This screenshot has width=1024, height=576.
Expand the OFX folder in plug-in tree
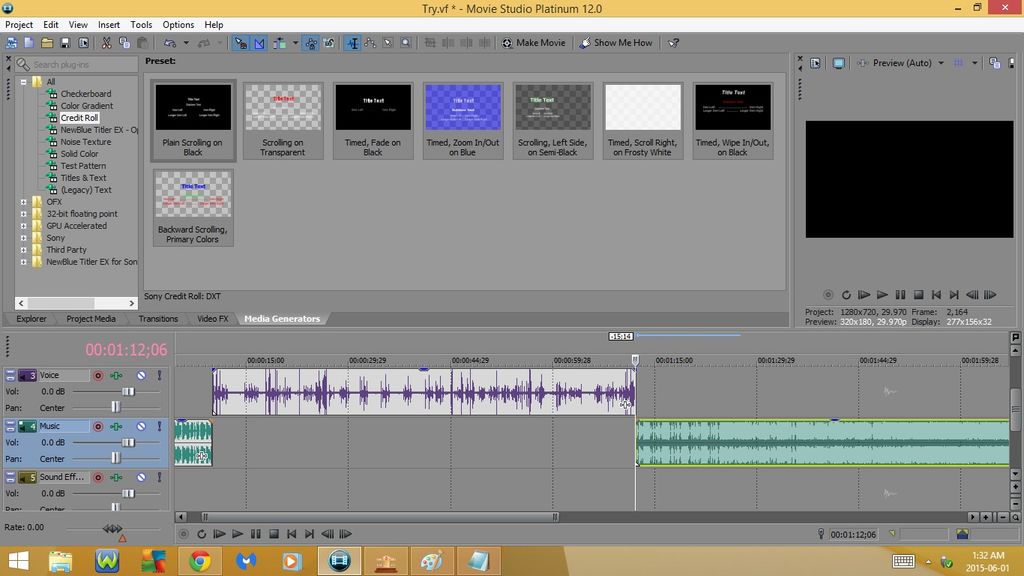[x=25, y=202]
